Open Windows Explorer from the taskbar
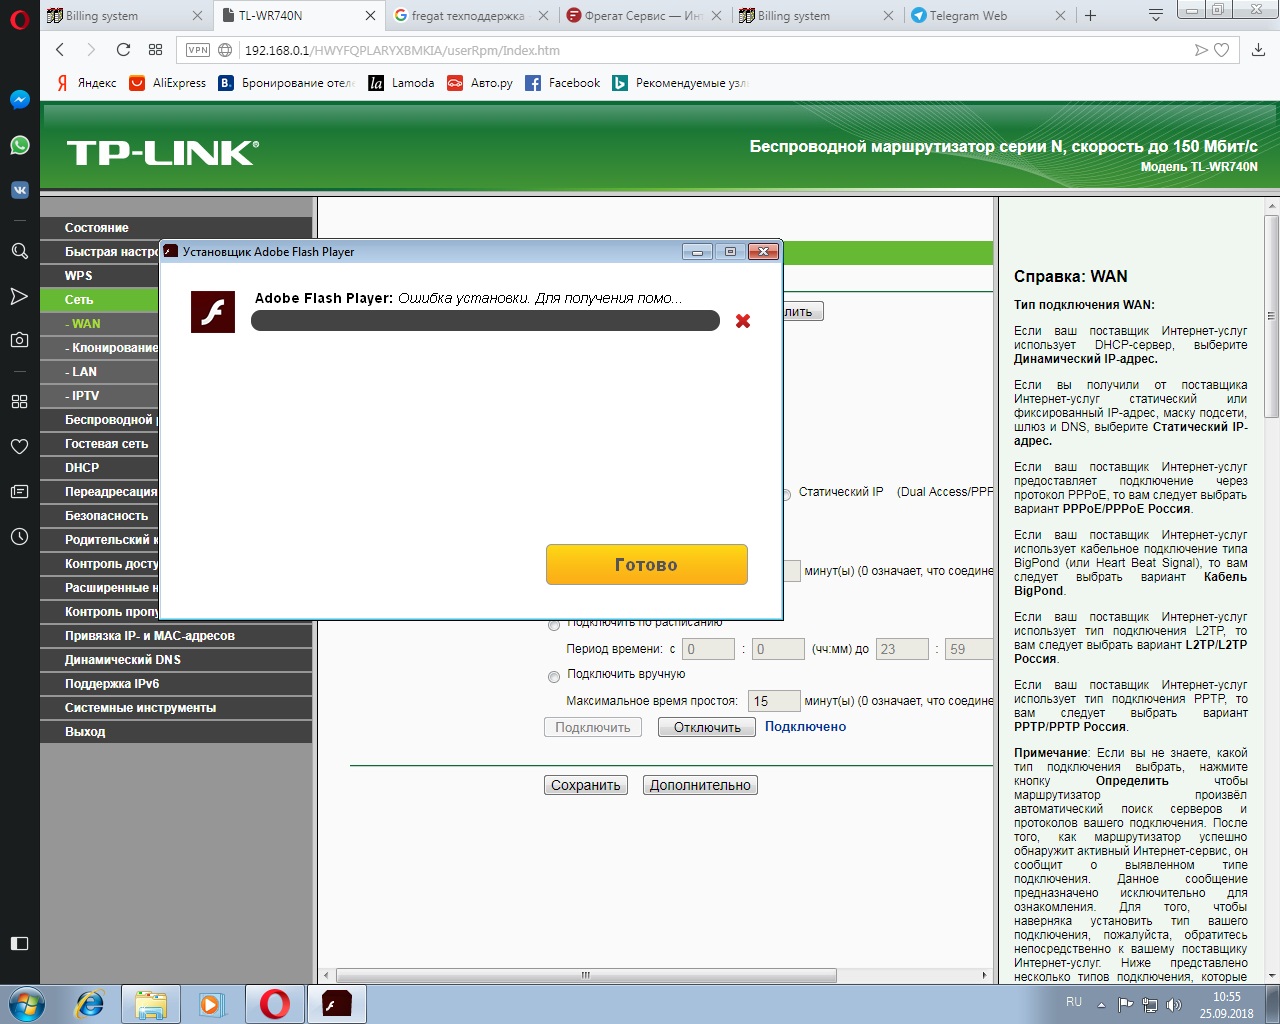The image size is (1280, 1024). (151, 1004)
